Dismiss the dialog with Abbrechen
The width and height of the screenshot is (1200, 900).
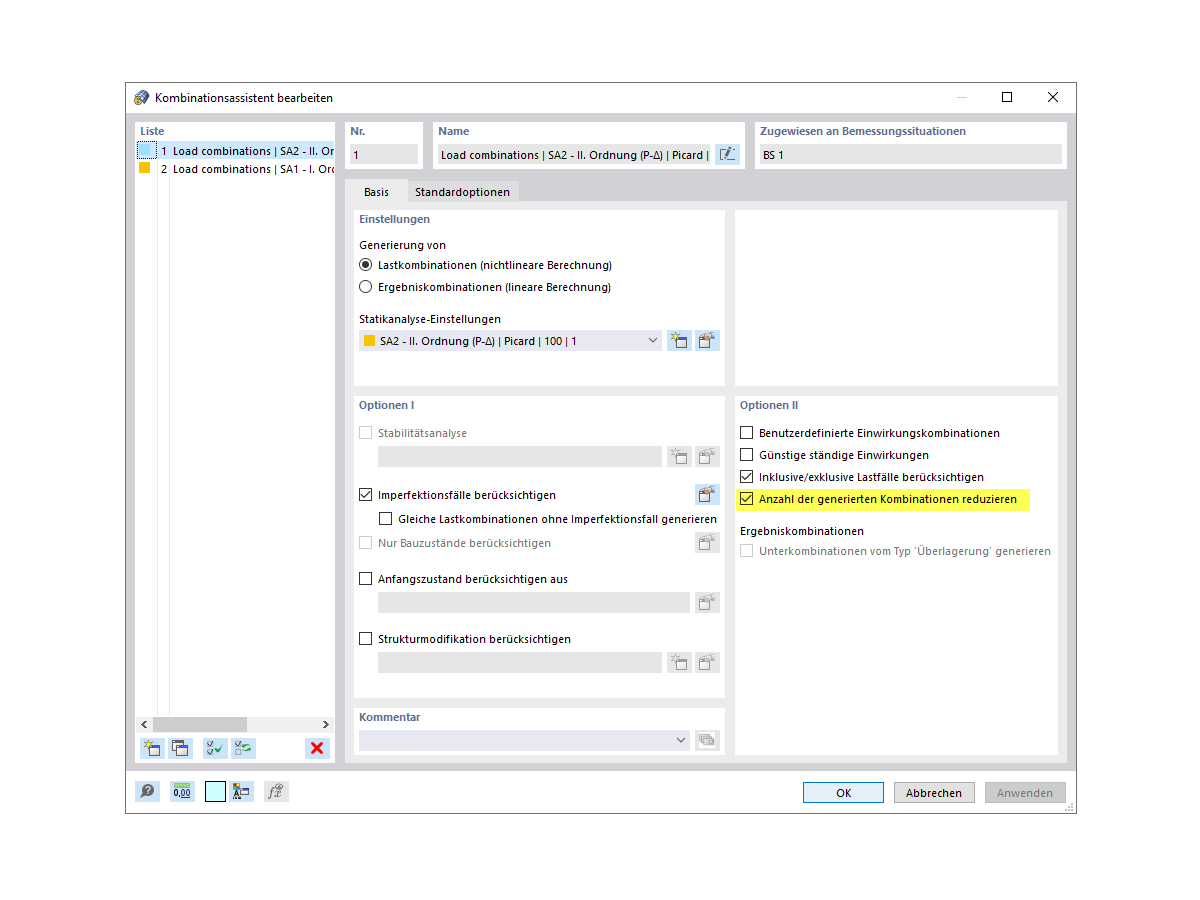point(933,792)
